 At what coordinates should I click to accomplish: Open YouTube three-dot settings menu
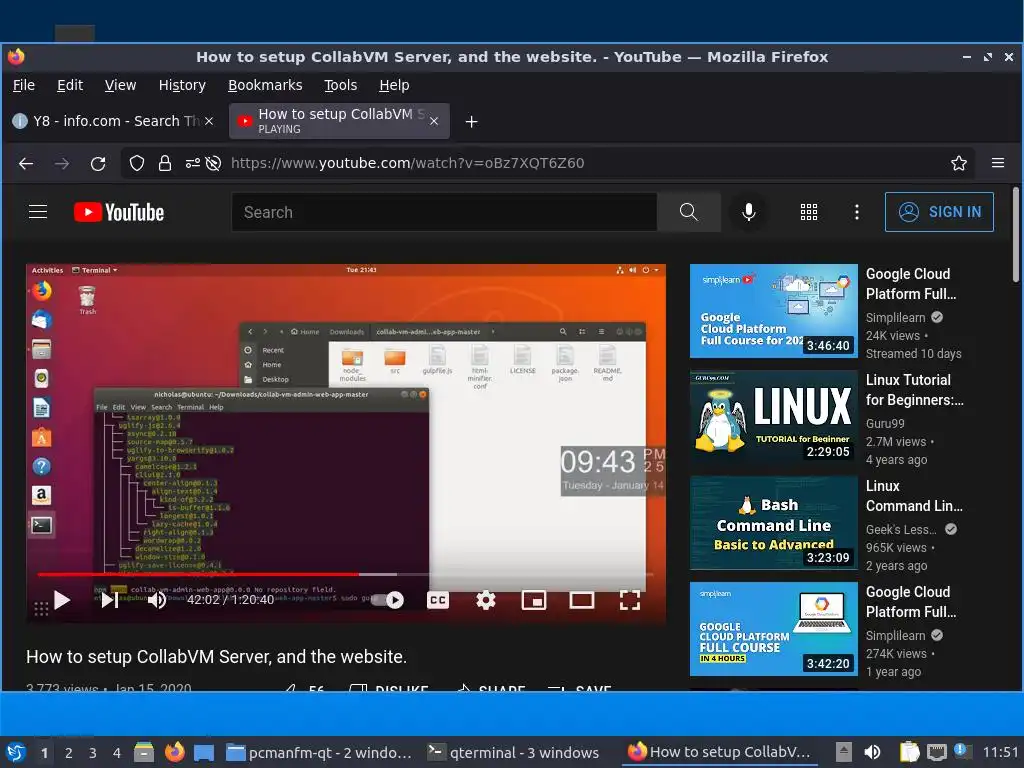[x=856, y=212]
